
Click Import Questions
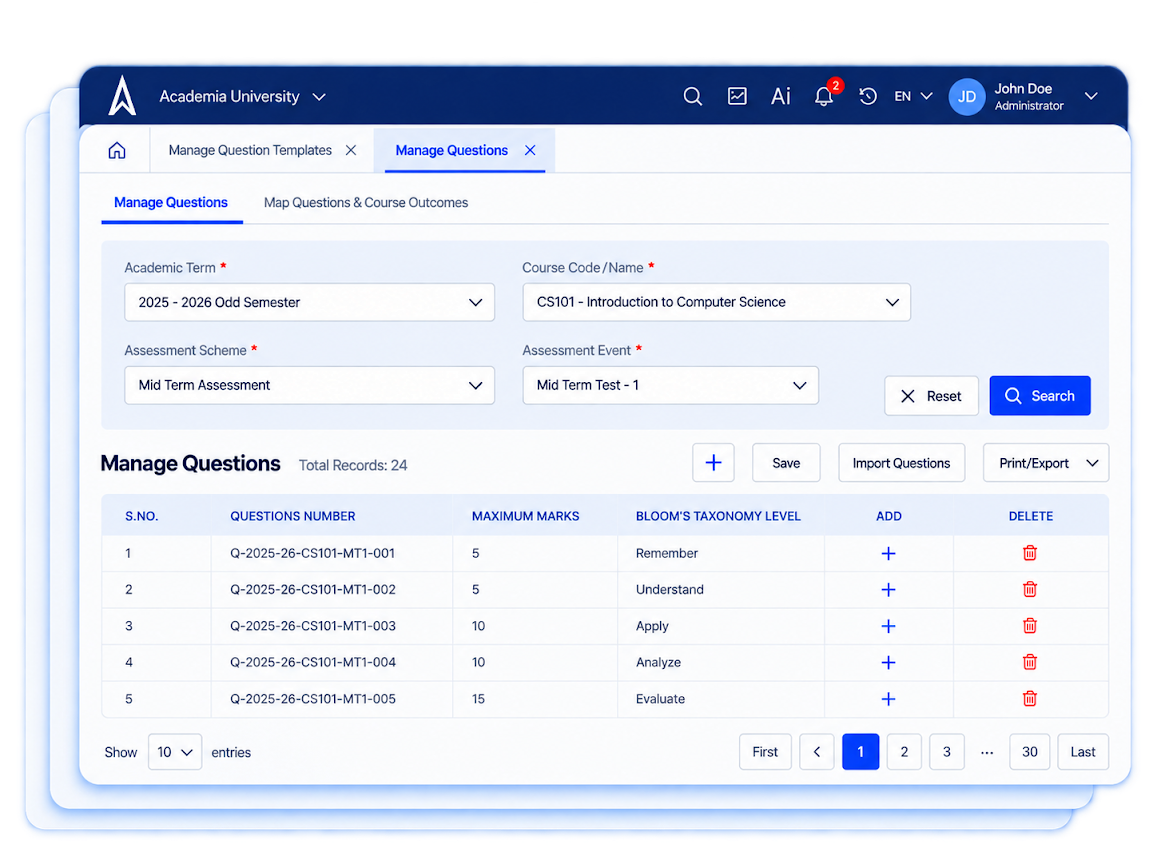coord(902,463)
